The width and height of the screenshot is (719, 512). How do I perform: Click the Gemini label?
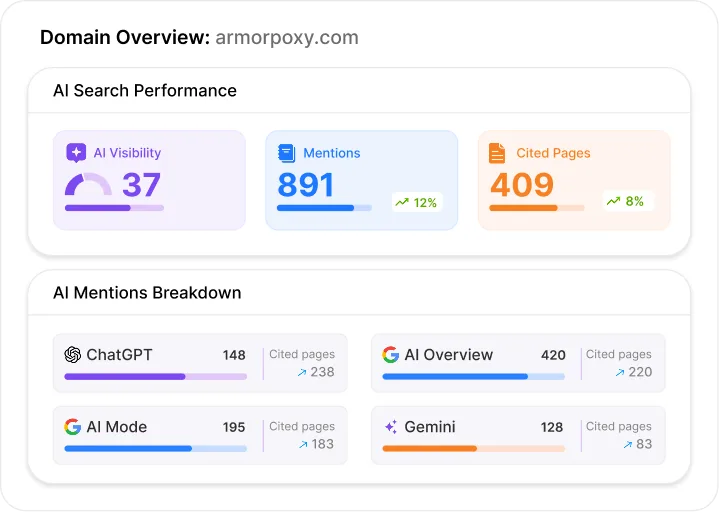[x=430, y=427]
